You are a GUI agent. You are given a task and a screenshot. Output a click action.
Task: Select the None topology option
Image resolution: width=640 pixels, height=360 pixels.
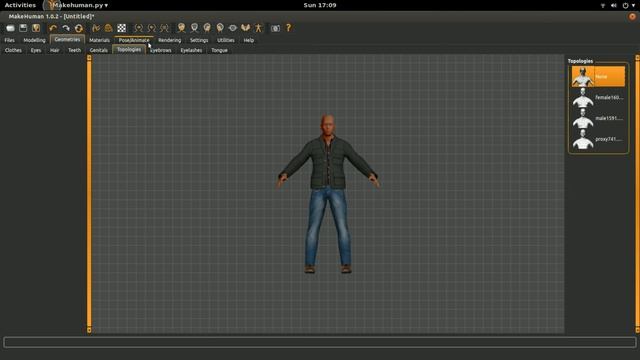tap(598, 77)
